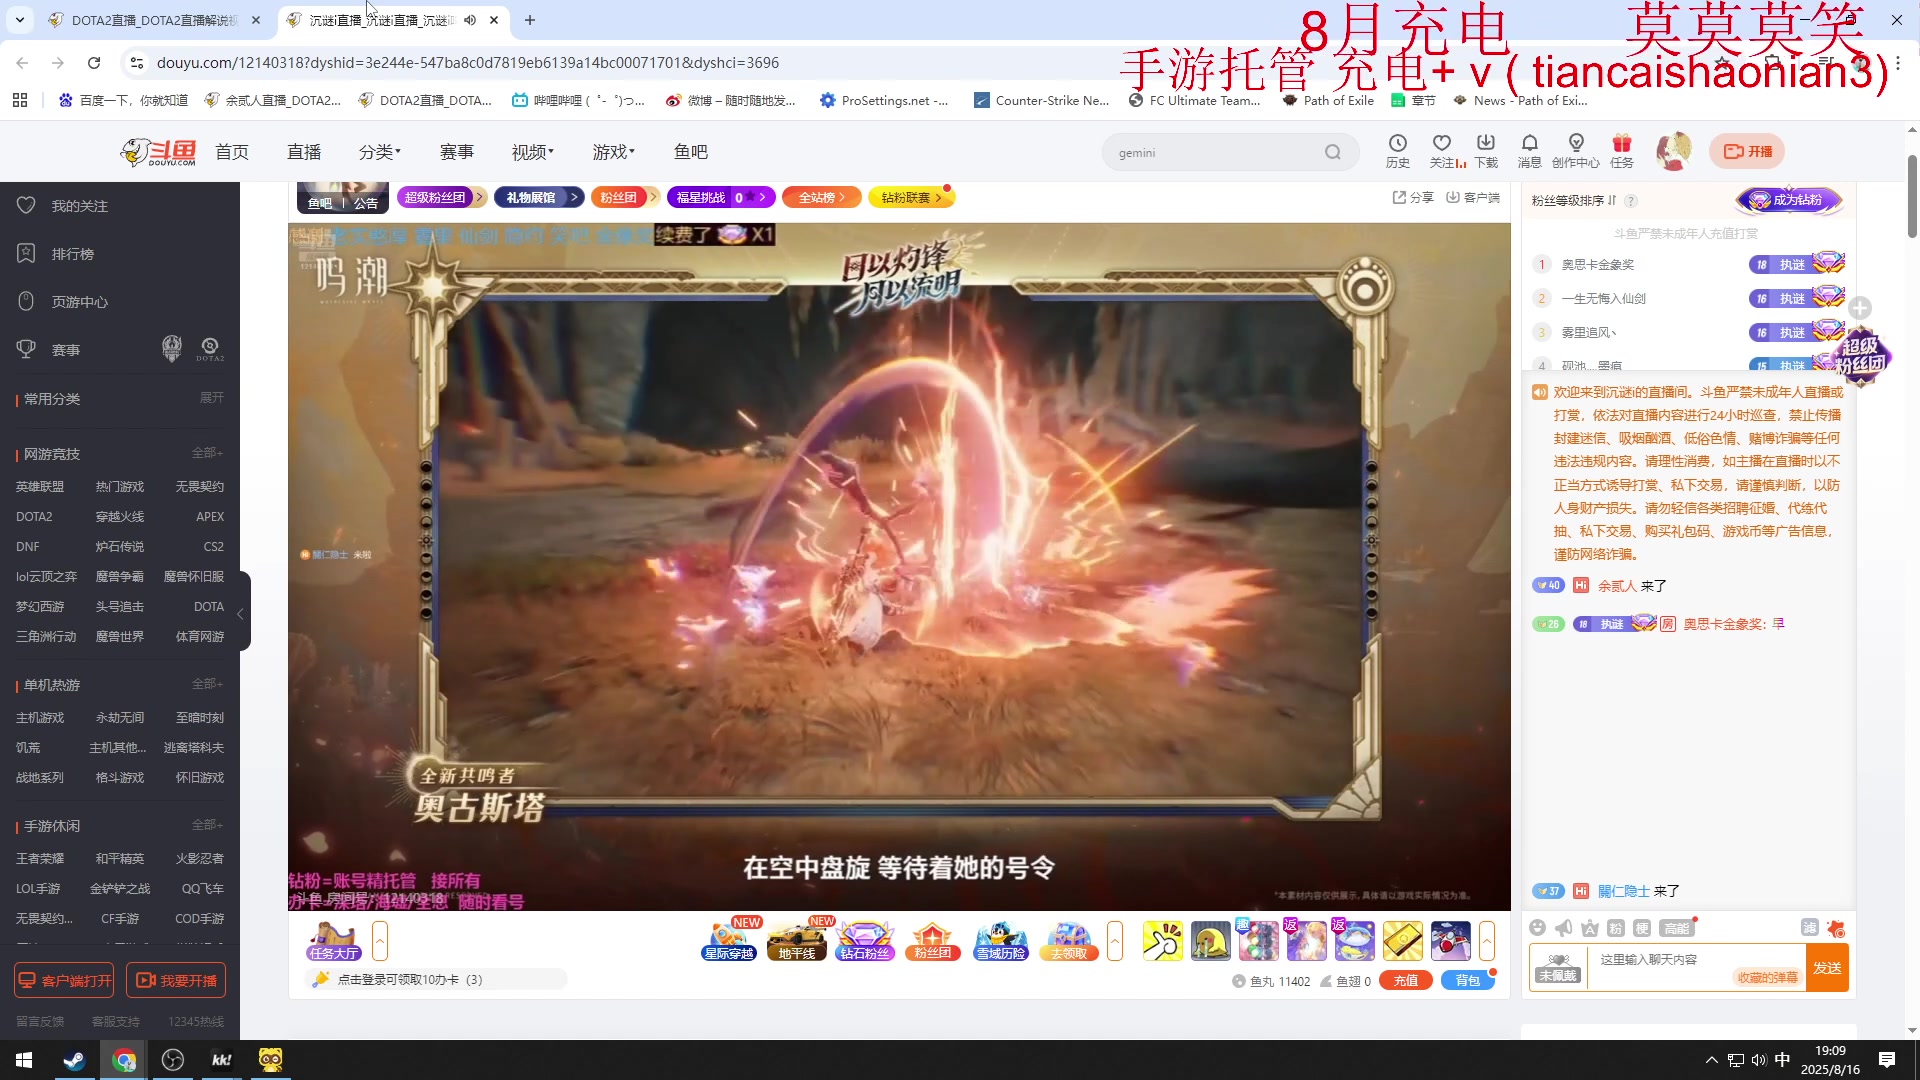Click the 粉 fan danmu icon
Viewport: 1920px width, 1080px height.
1616,928
